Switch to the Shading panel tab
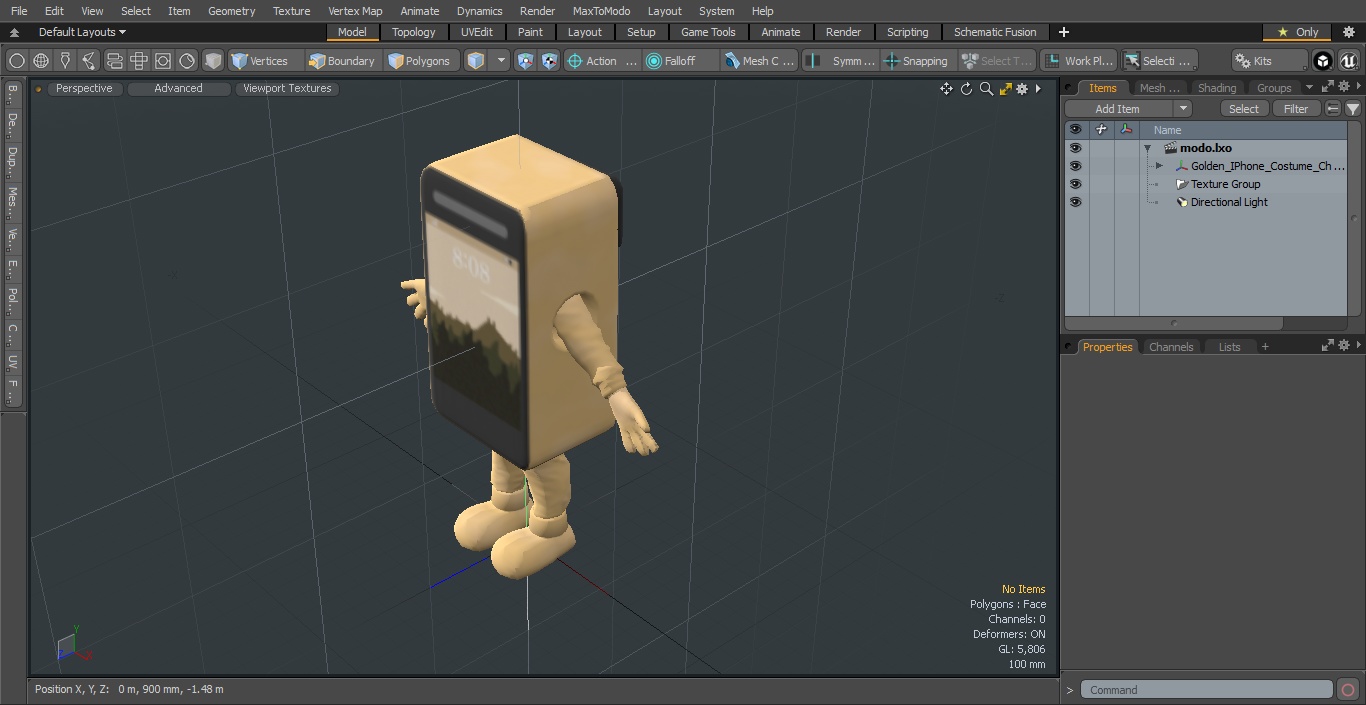 (1217, 88)
